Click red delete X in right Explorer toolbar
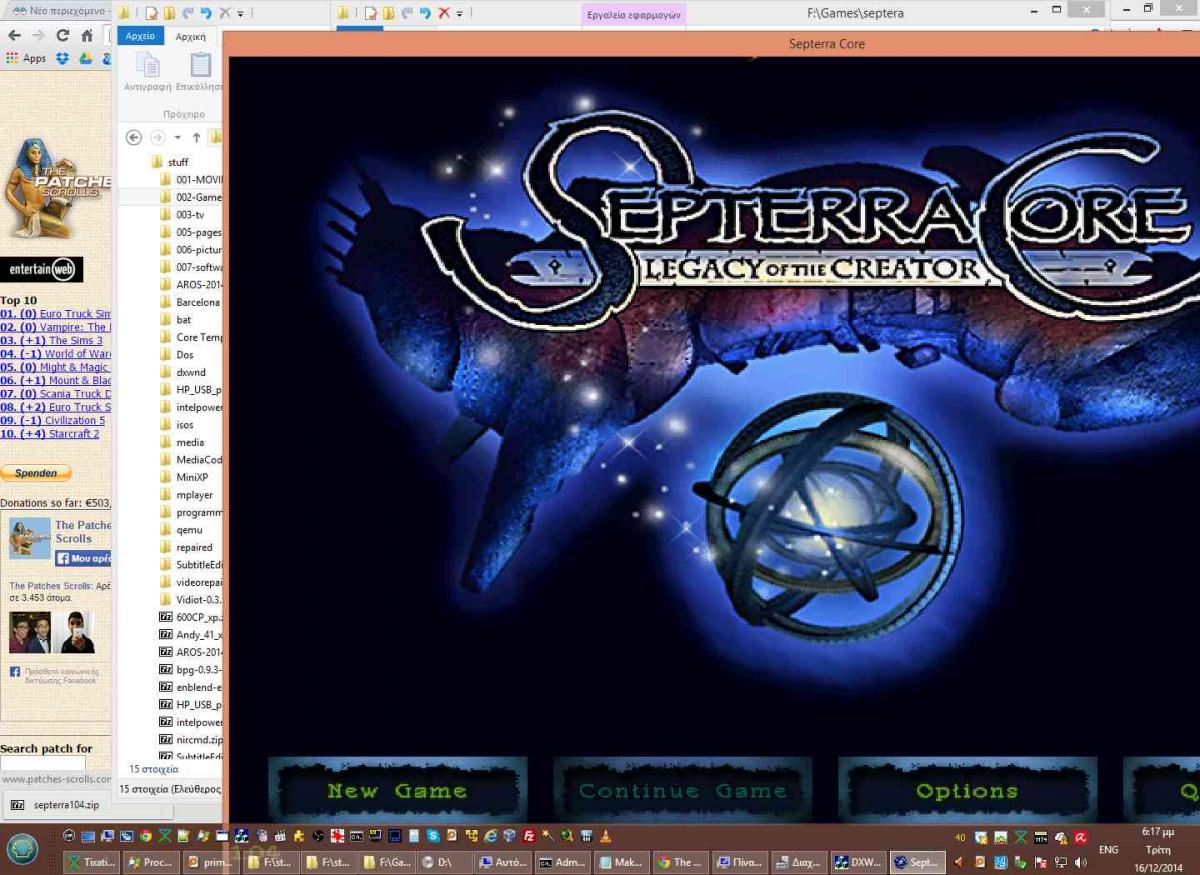Screen dimensions: 1200x875 coord(444,13)
